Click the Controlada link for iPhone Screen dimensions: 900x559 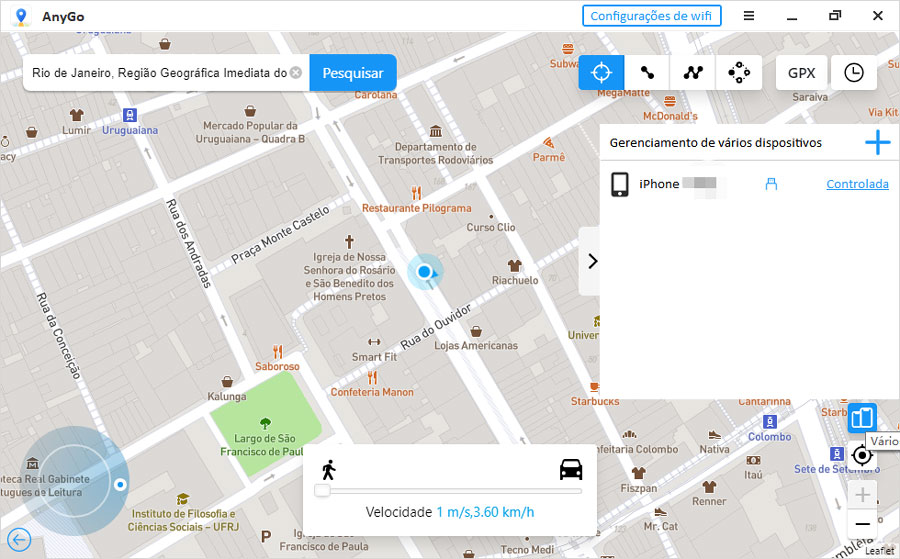(x=857, y=184)
